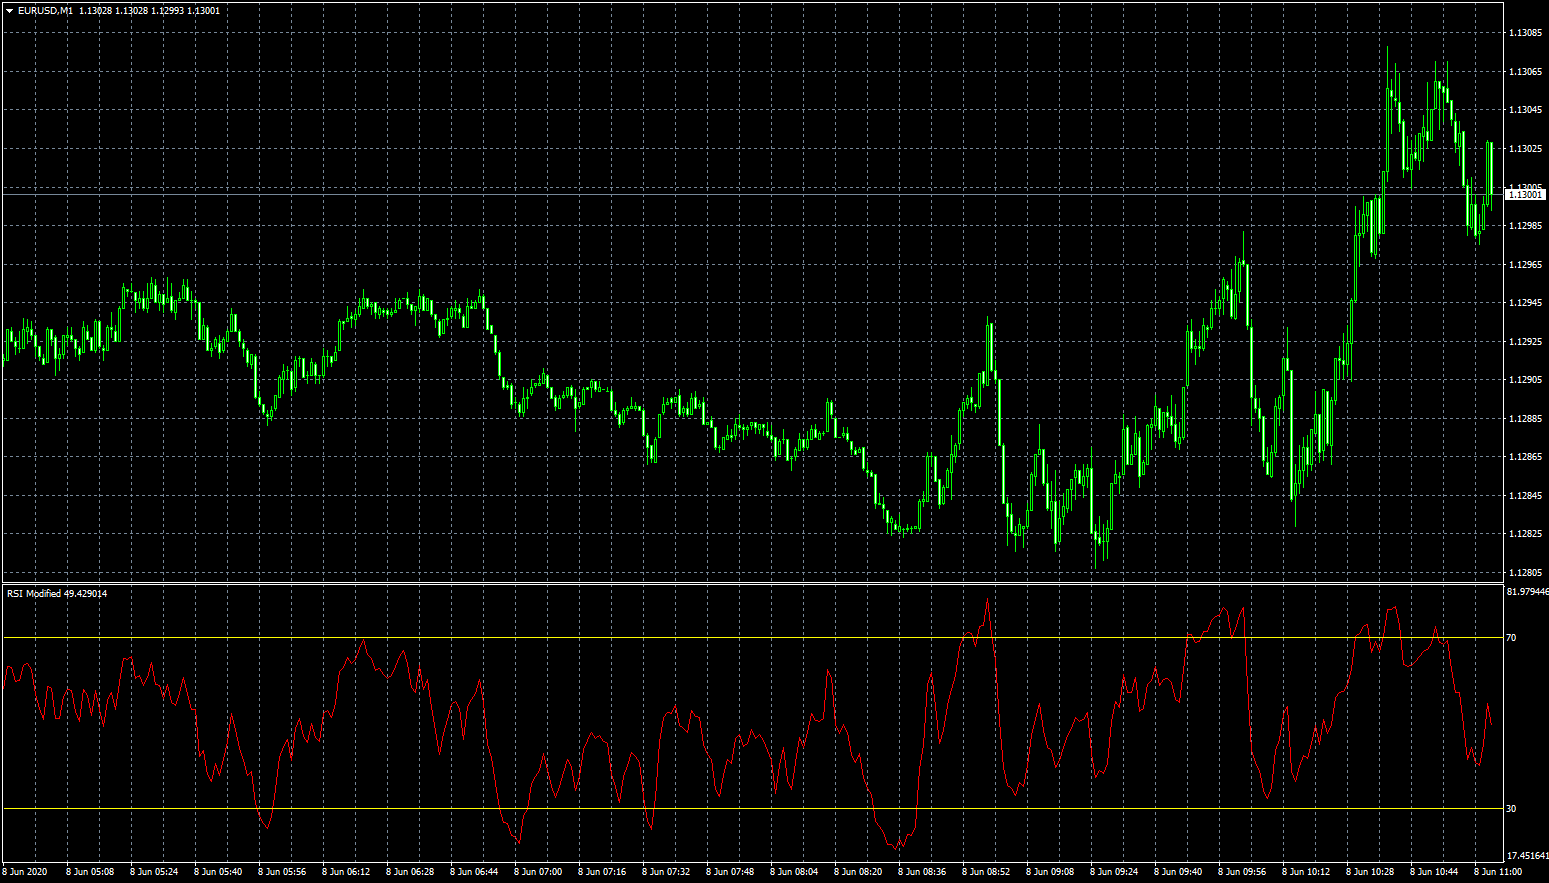
Task: Click the 8 Jun 05:24 time label
Action: (x=154, y=872)
